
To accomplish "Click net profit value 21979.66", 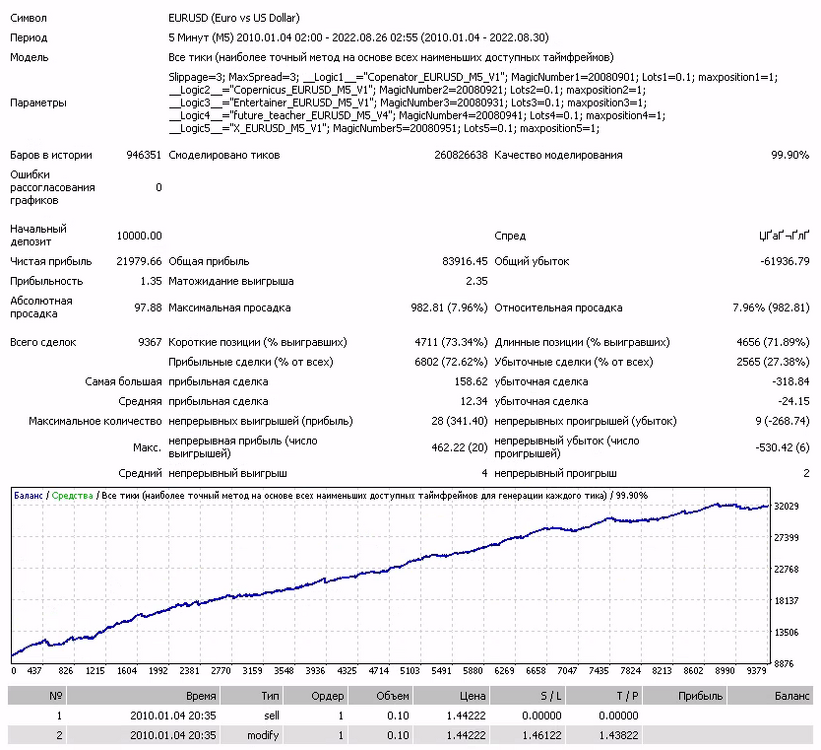I will coord(139,261).
